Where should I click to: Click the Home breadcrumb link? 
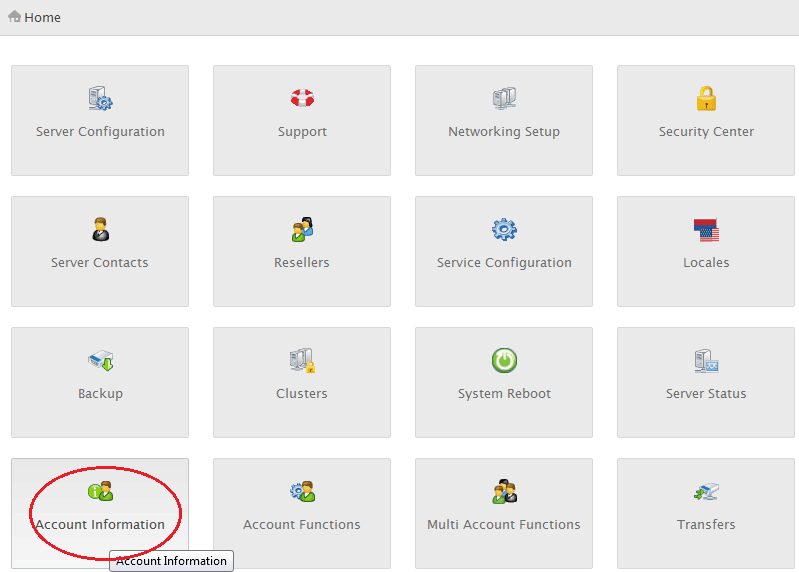click(x=42, y=17)
